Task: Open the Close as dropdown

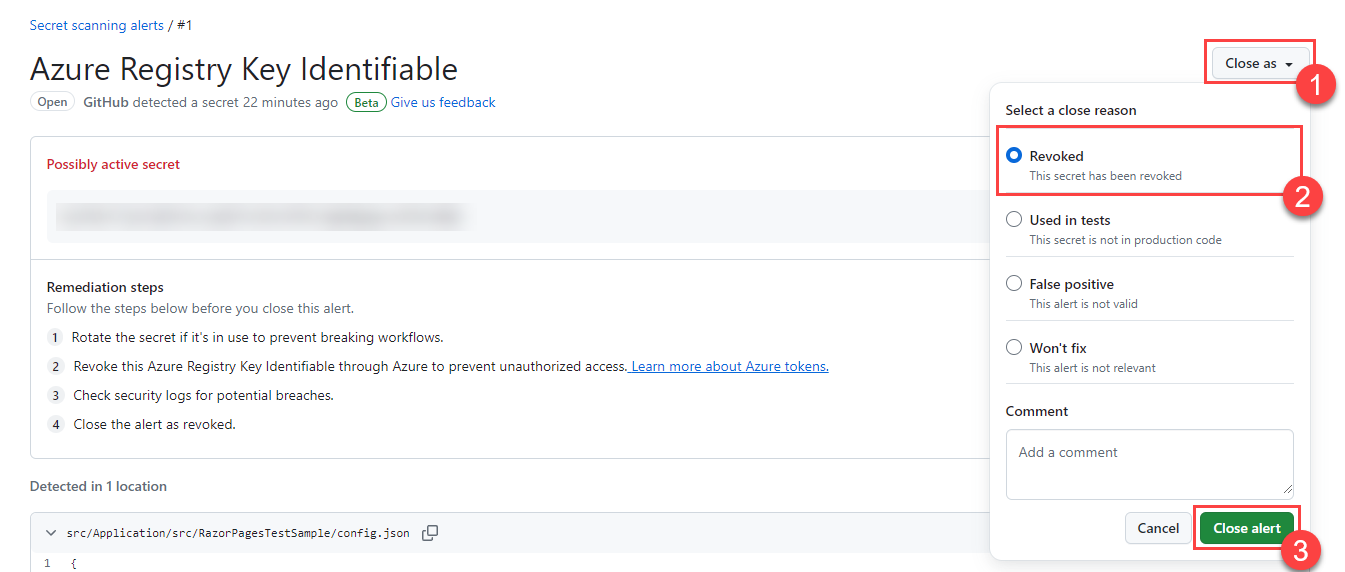Action: coord(1260,63)
